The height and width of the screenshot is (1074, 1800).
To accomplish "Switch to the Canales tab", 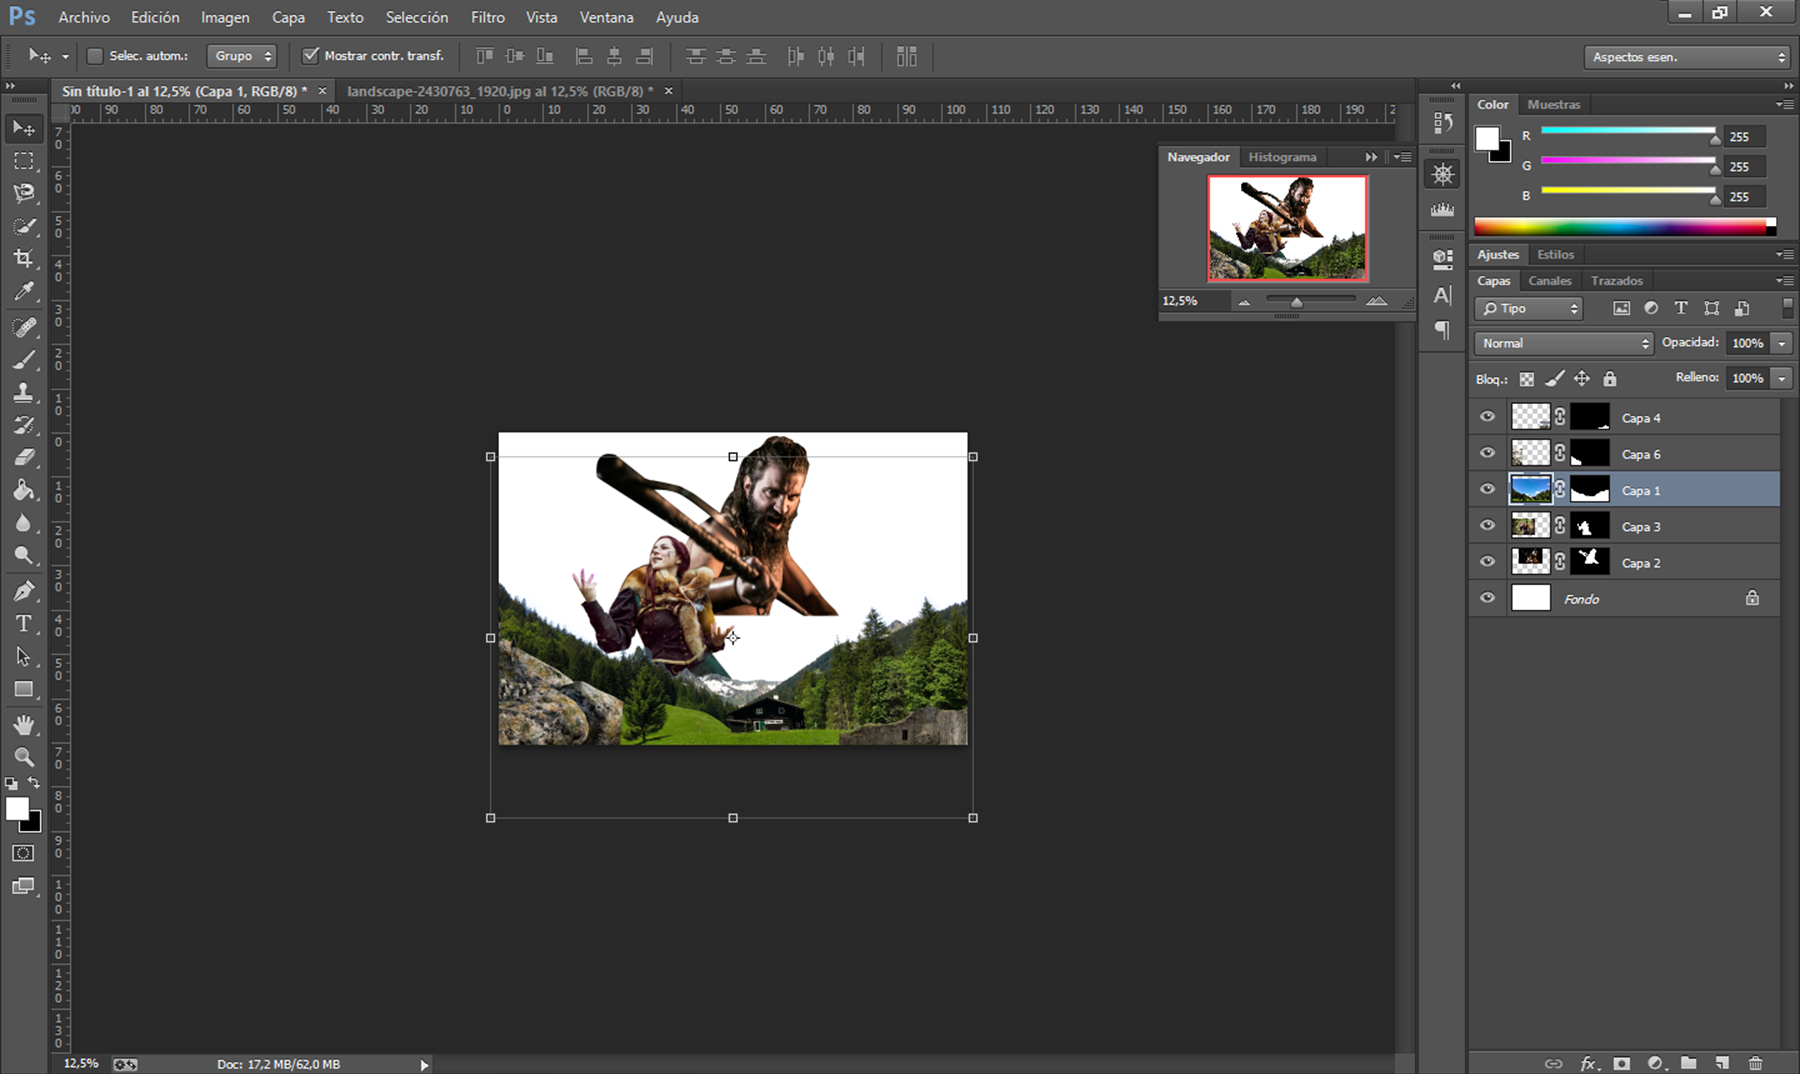I will click(1549, 281).
